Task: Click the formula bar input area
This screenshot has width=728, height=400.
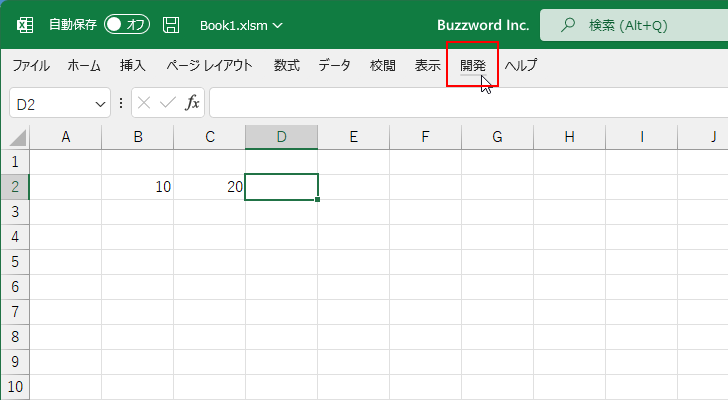Action: pos(468,103)
